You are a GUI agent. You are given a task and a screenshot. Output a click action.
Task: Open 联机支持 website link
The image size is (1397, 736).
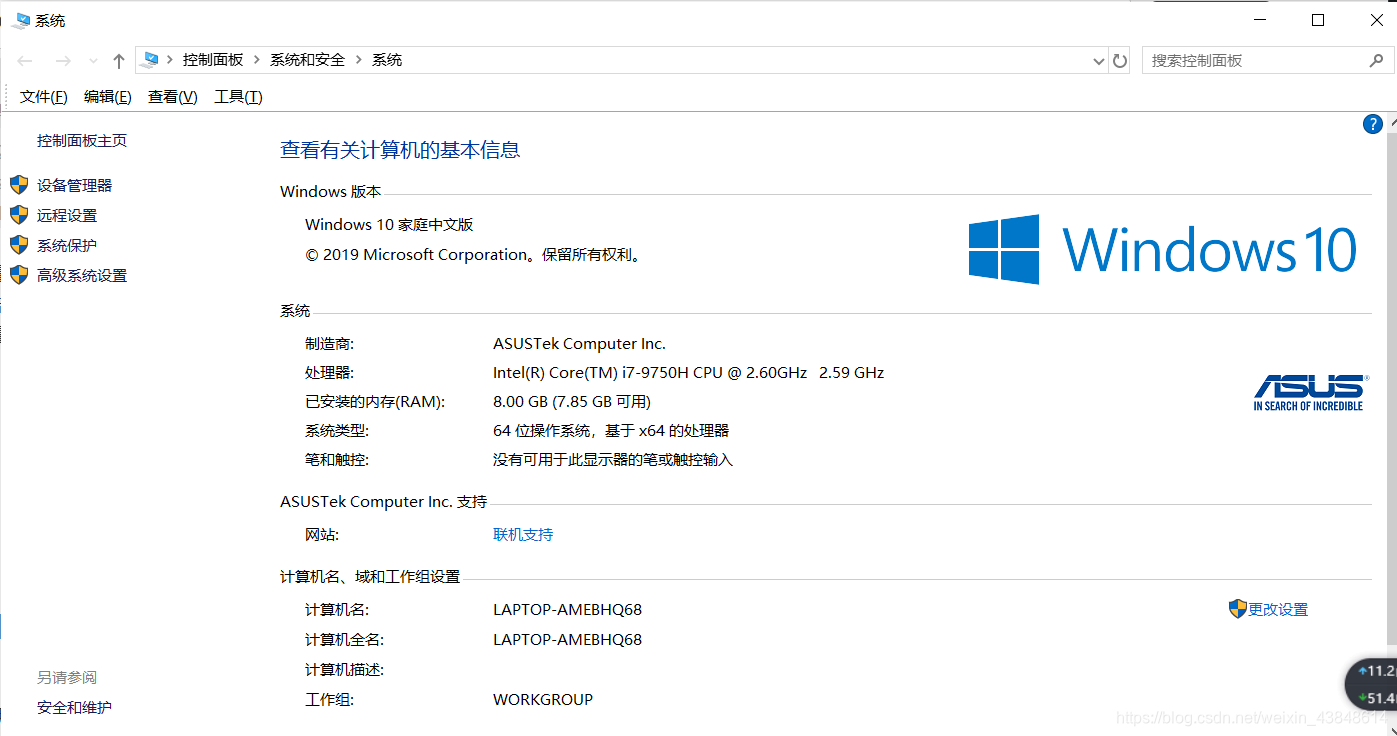523,535
